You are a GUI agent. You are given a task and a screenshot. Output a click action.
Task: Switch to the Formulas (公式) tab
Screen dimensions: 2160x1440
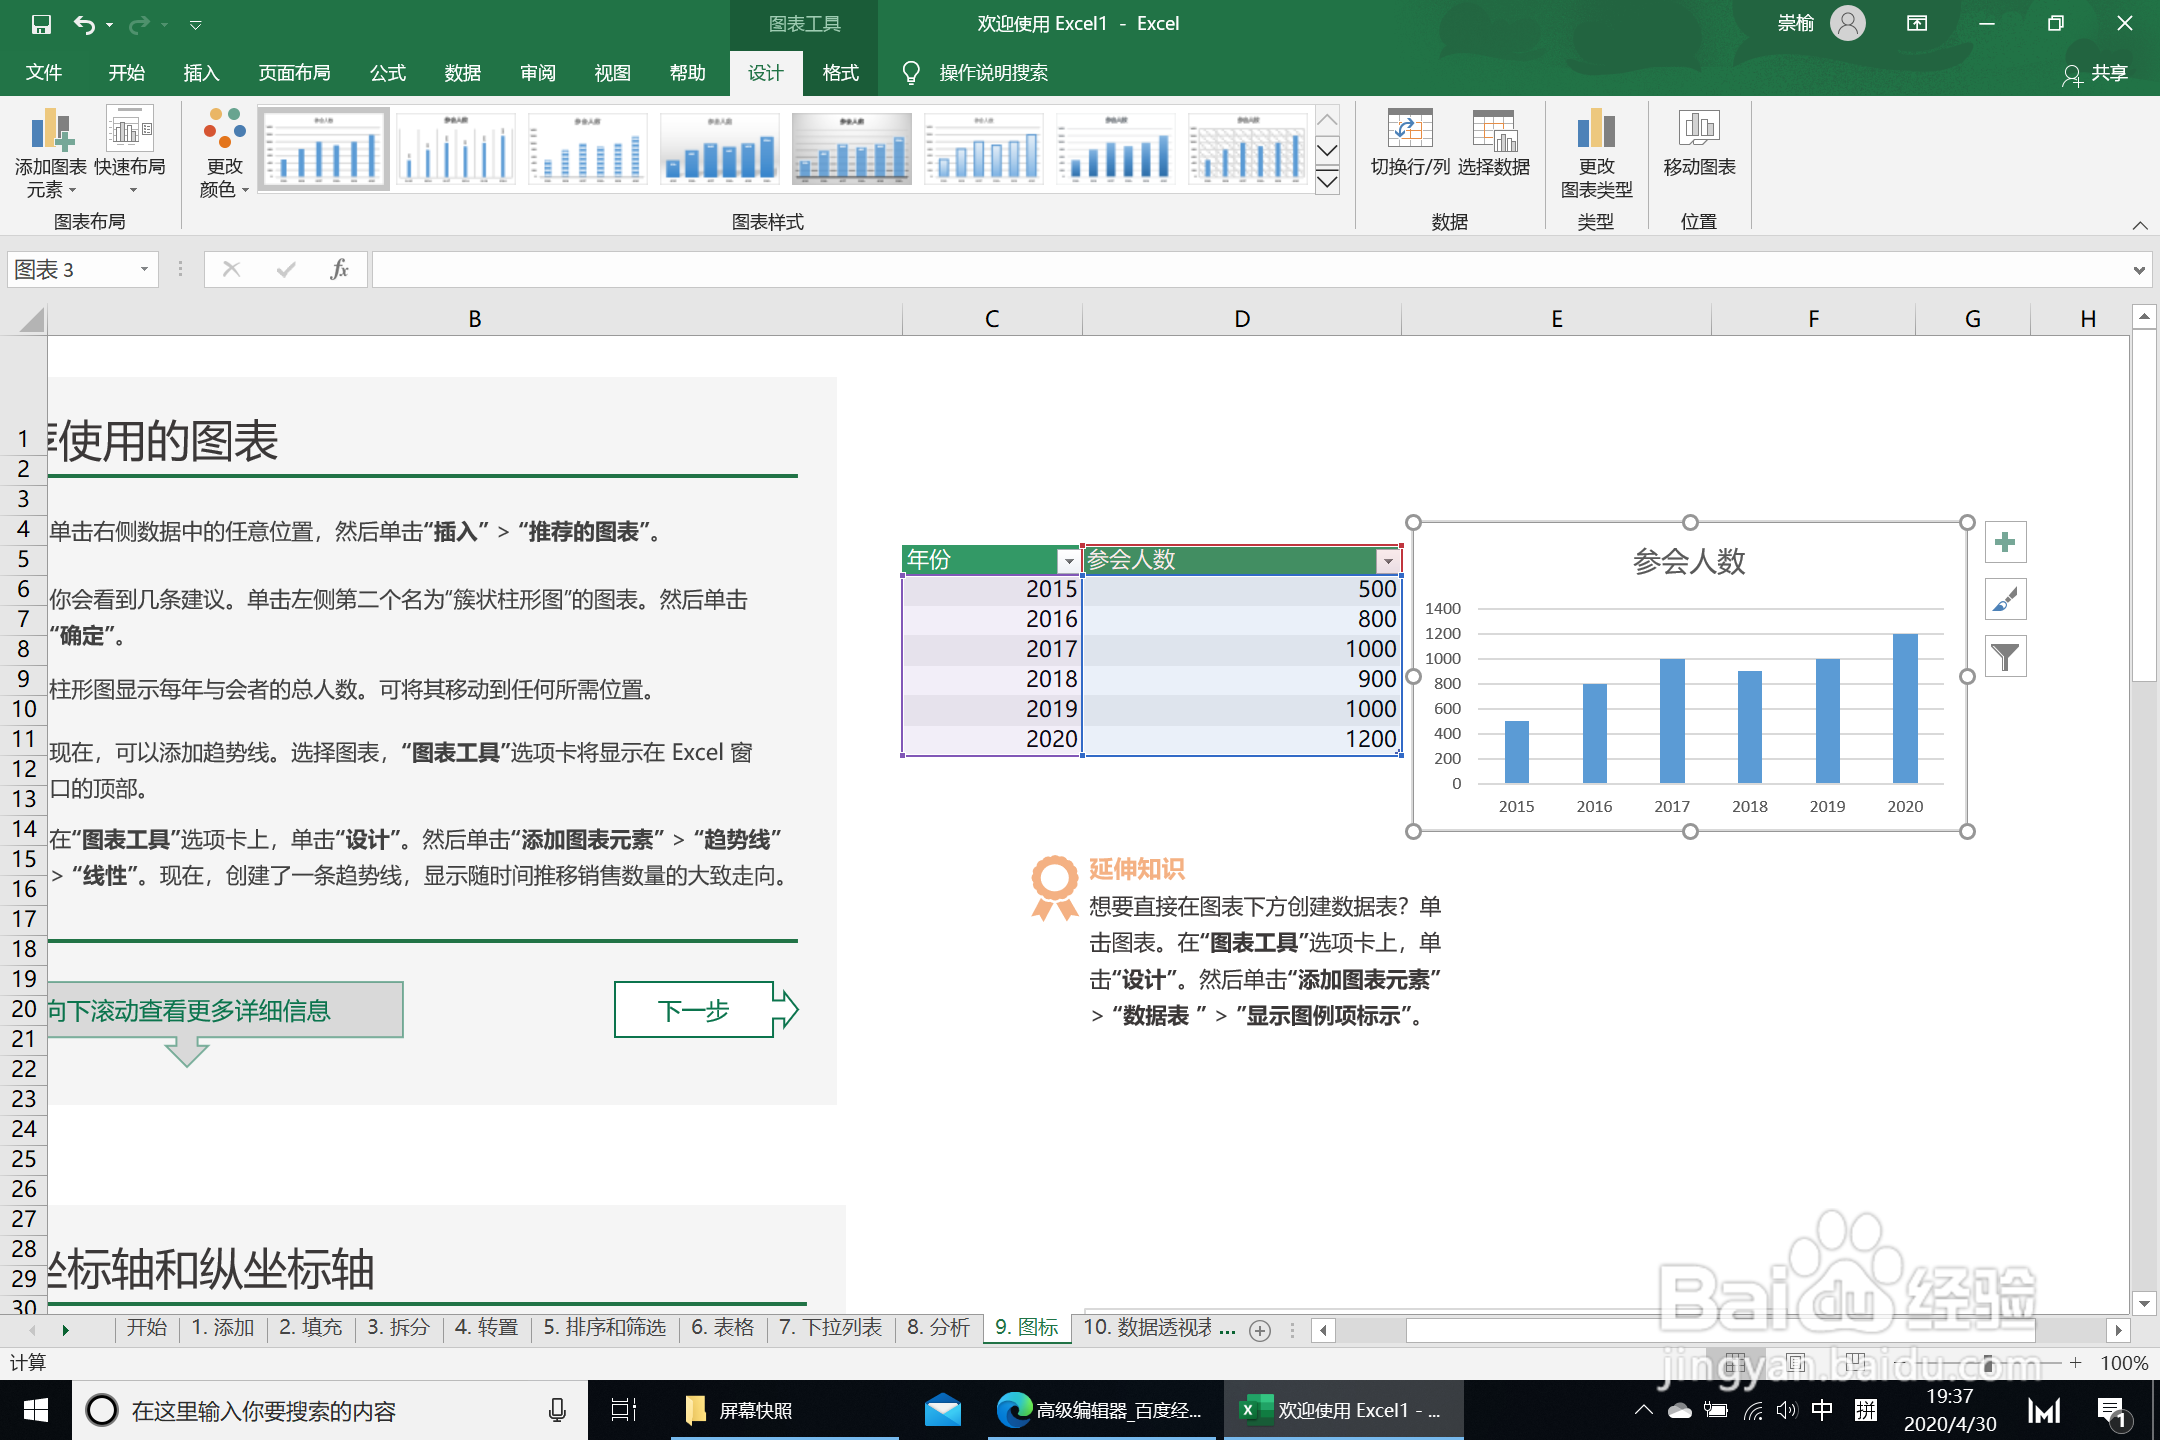[388, 73]
